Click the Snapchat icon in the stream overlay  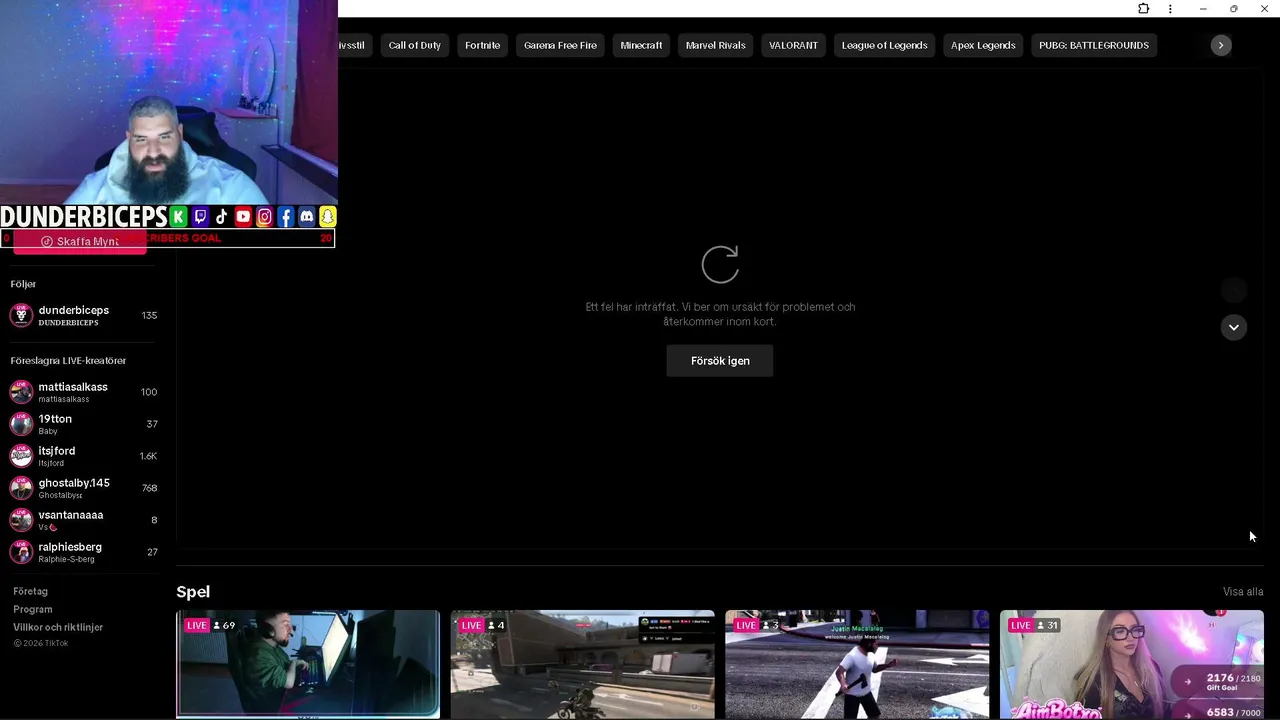click(327, 217)
